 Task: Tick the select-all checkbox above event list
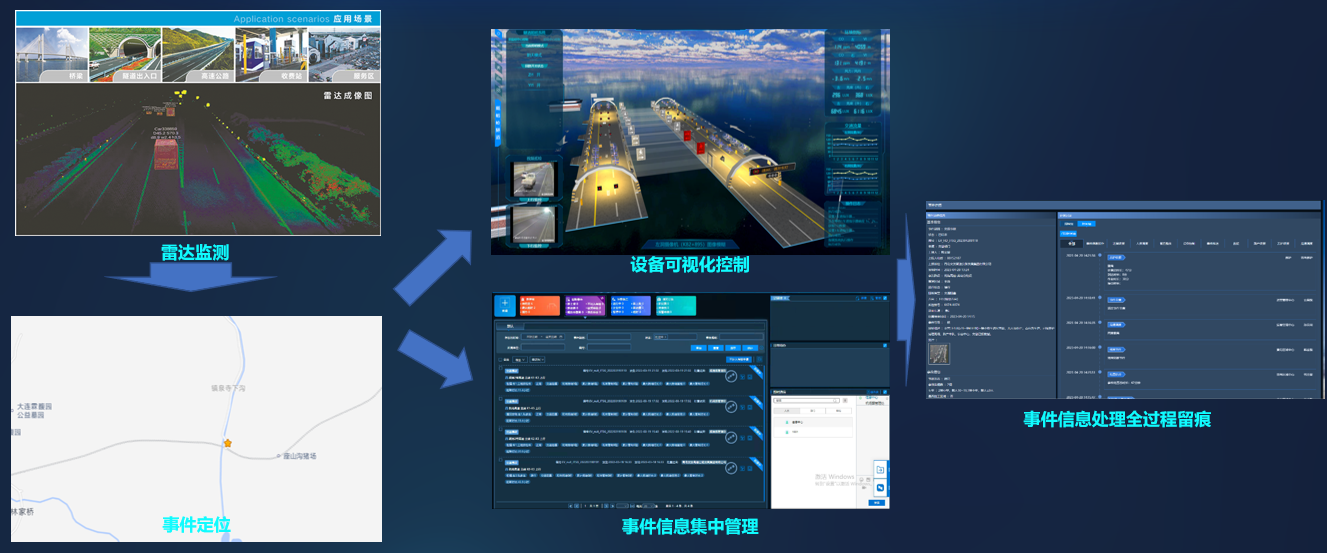point(499,358)
